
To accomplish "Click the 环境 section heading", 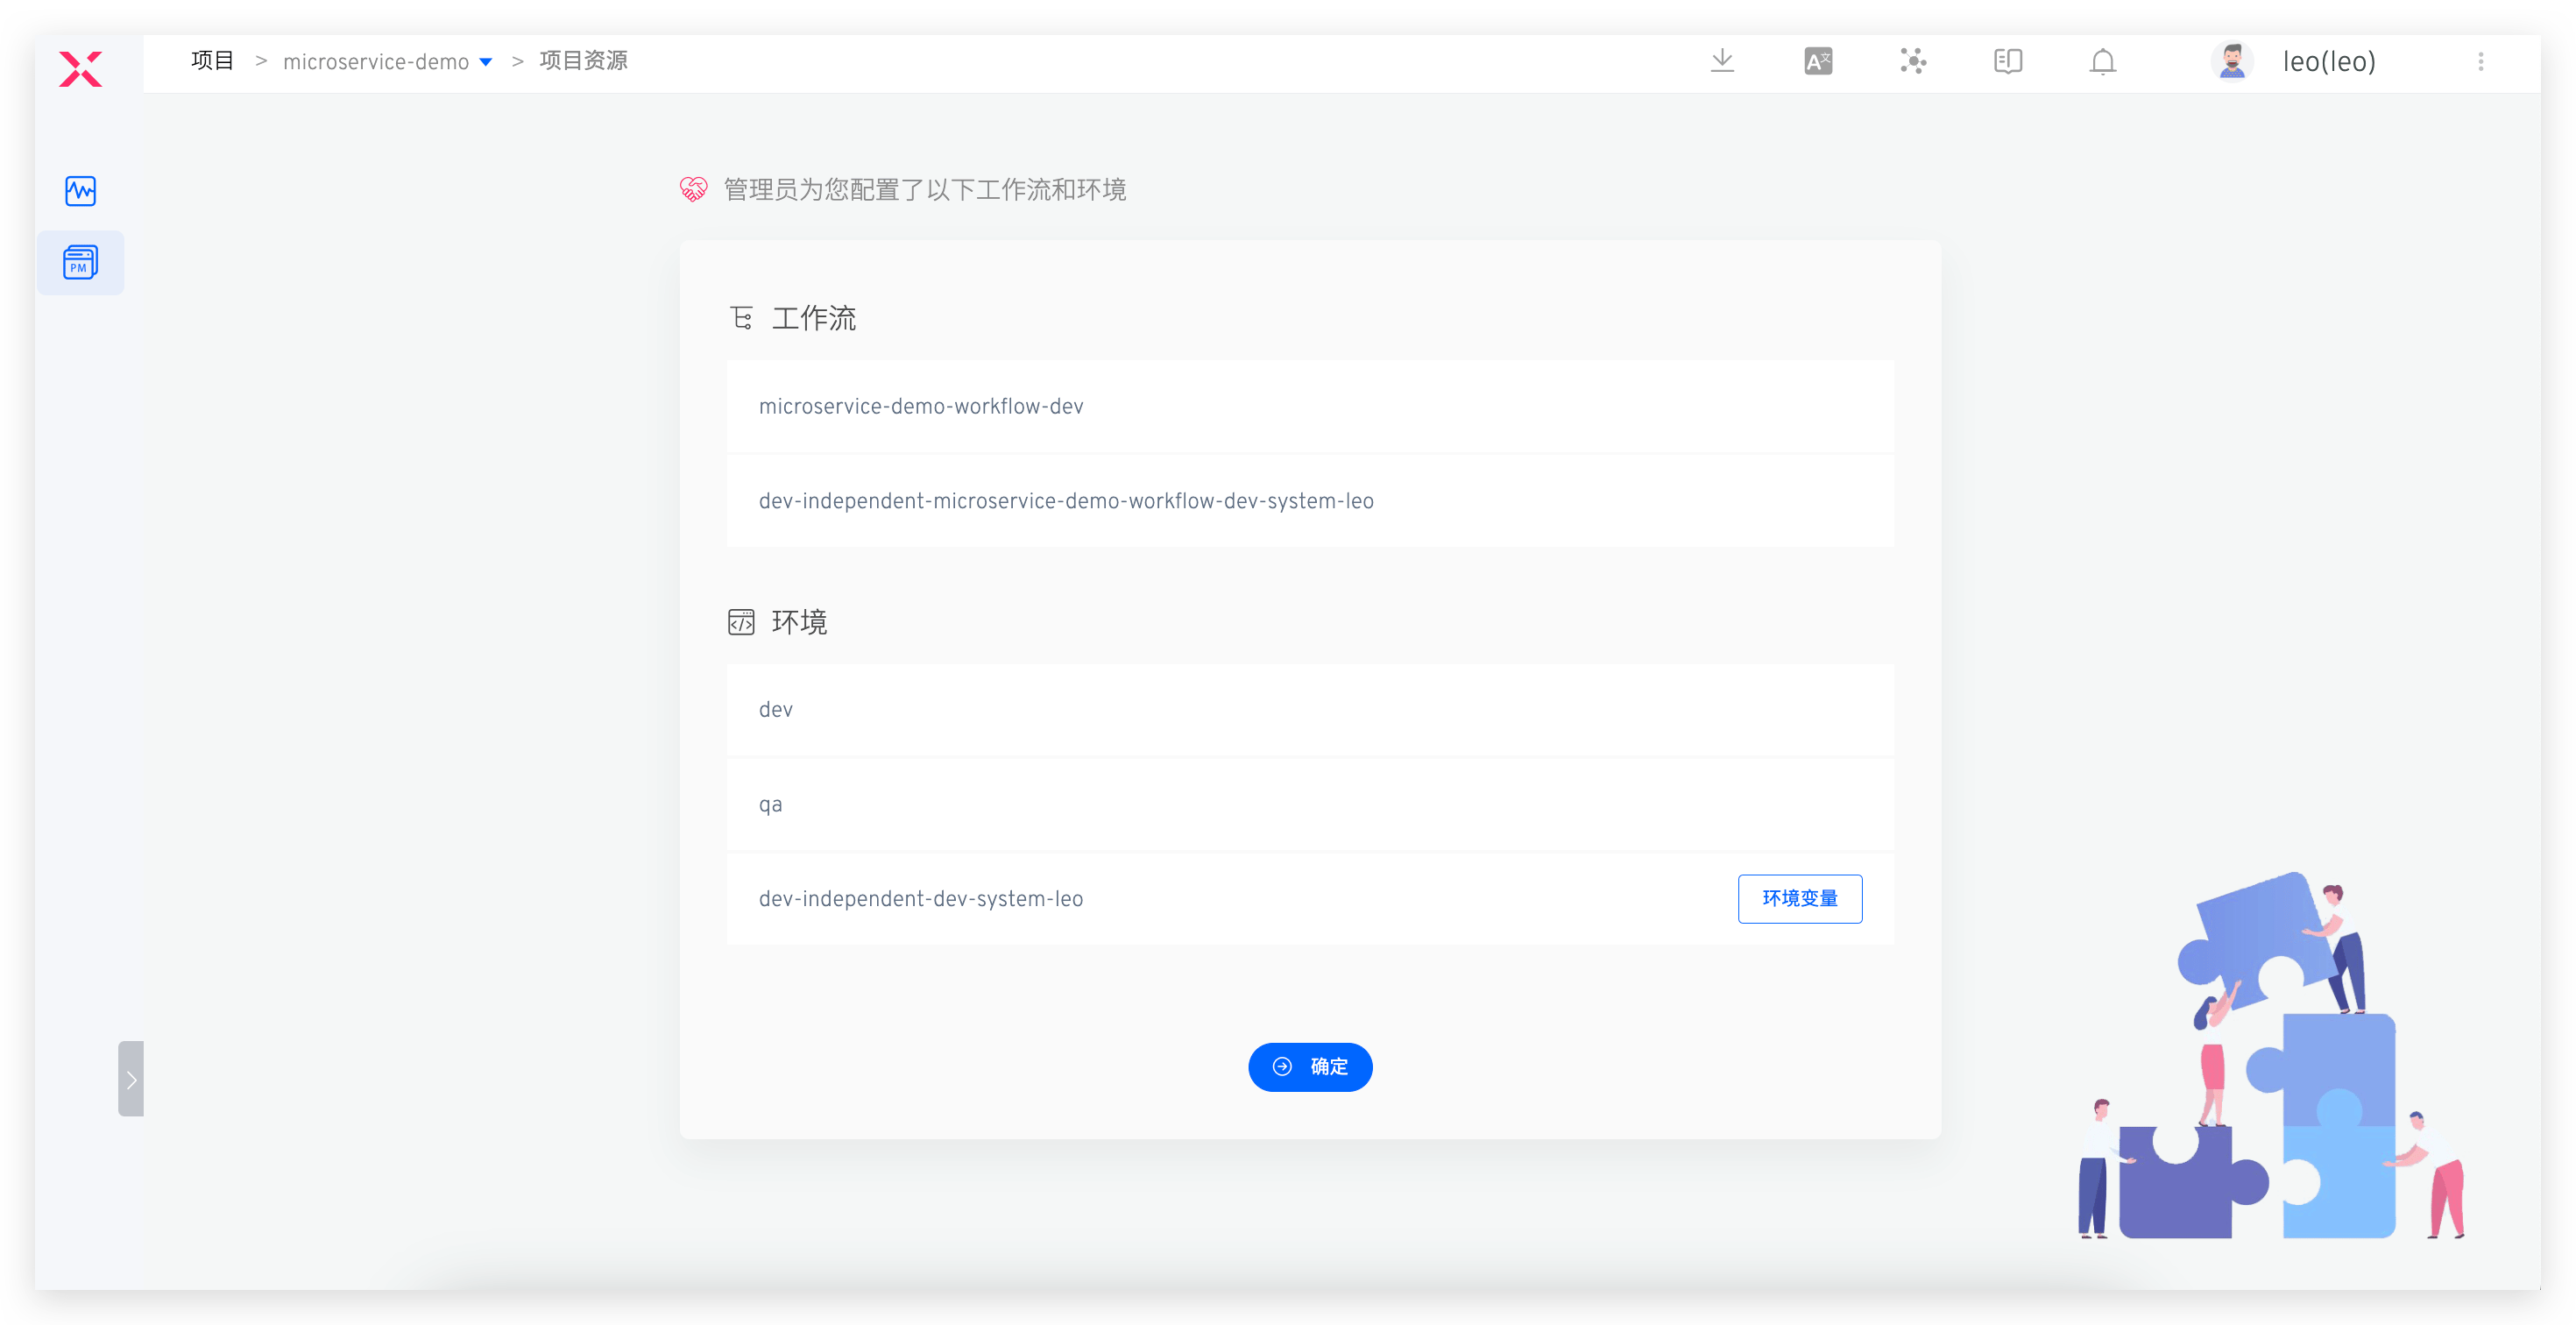I will click(x=799, y=622).
